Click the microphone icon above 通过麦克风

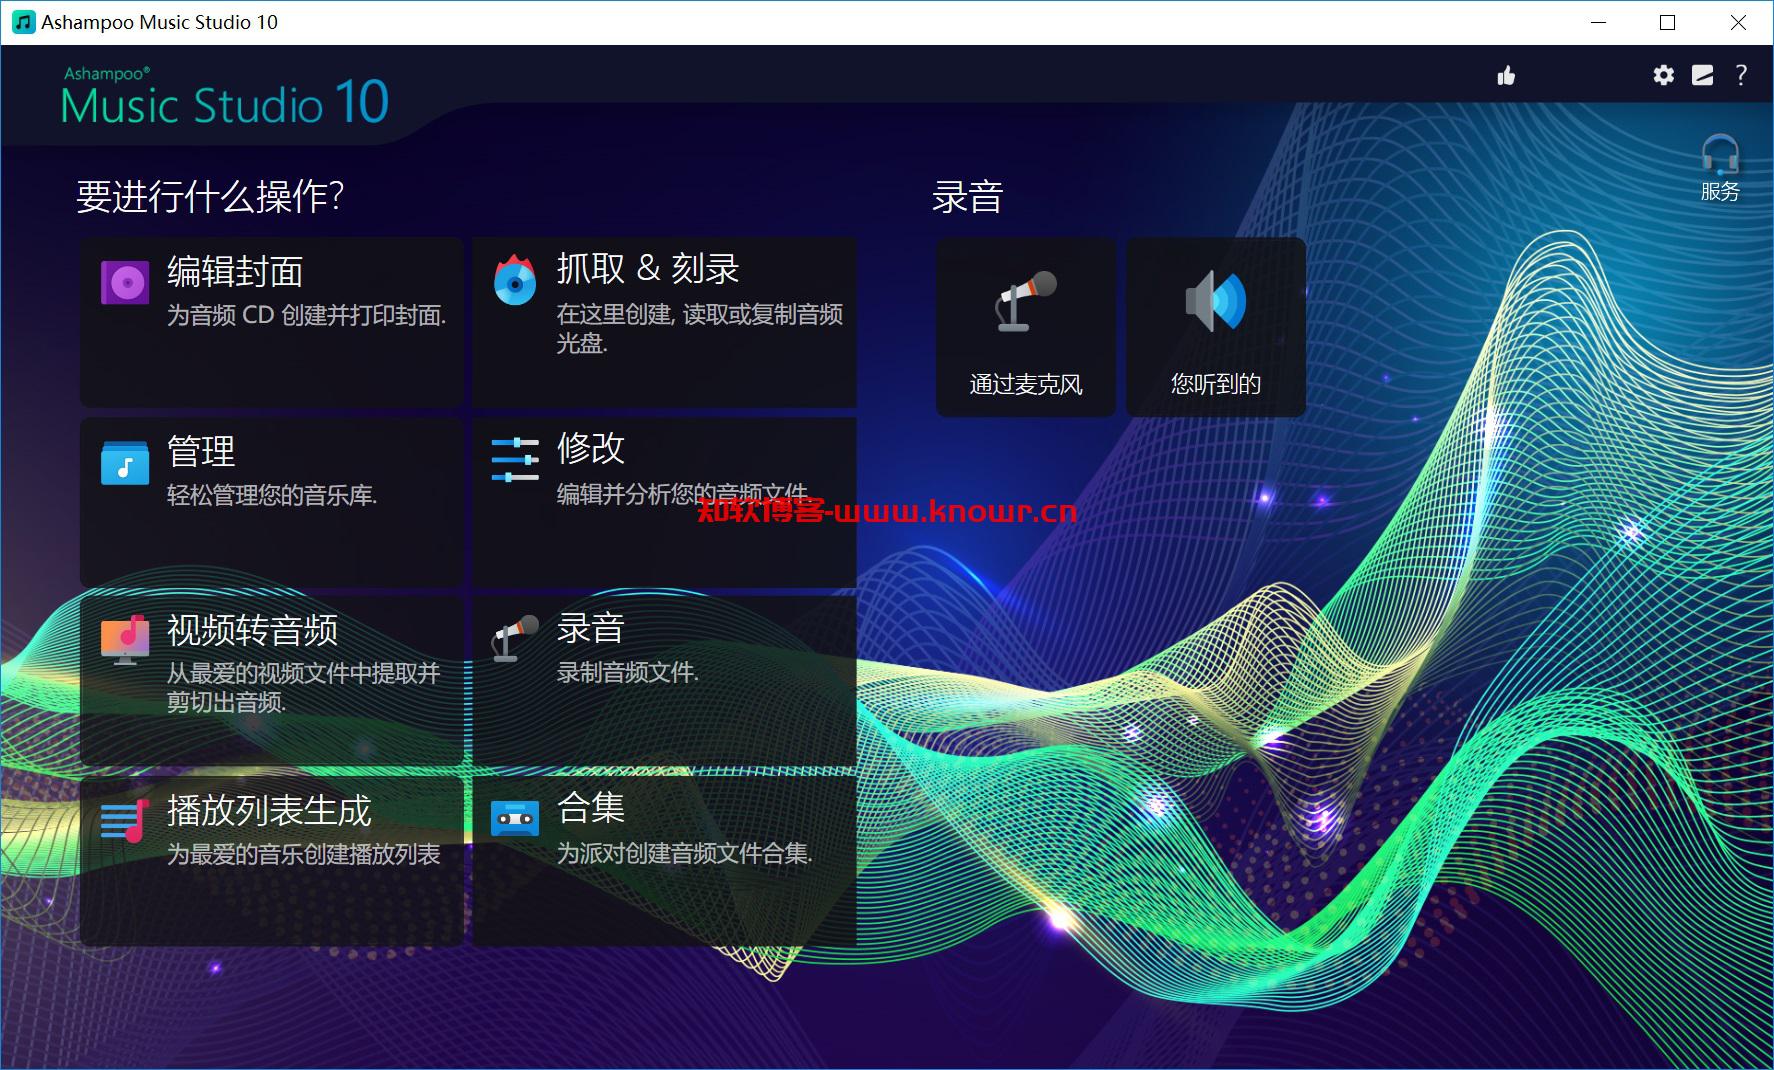click(x=1026, y=300)
